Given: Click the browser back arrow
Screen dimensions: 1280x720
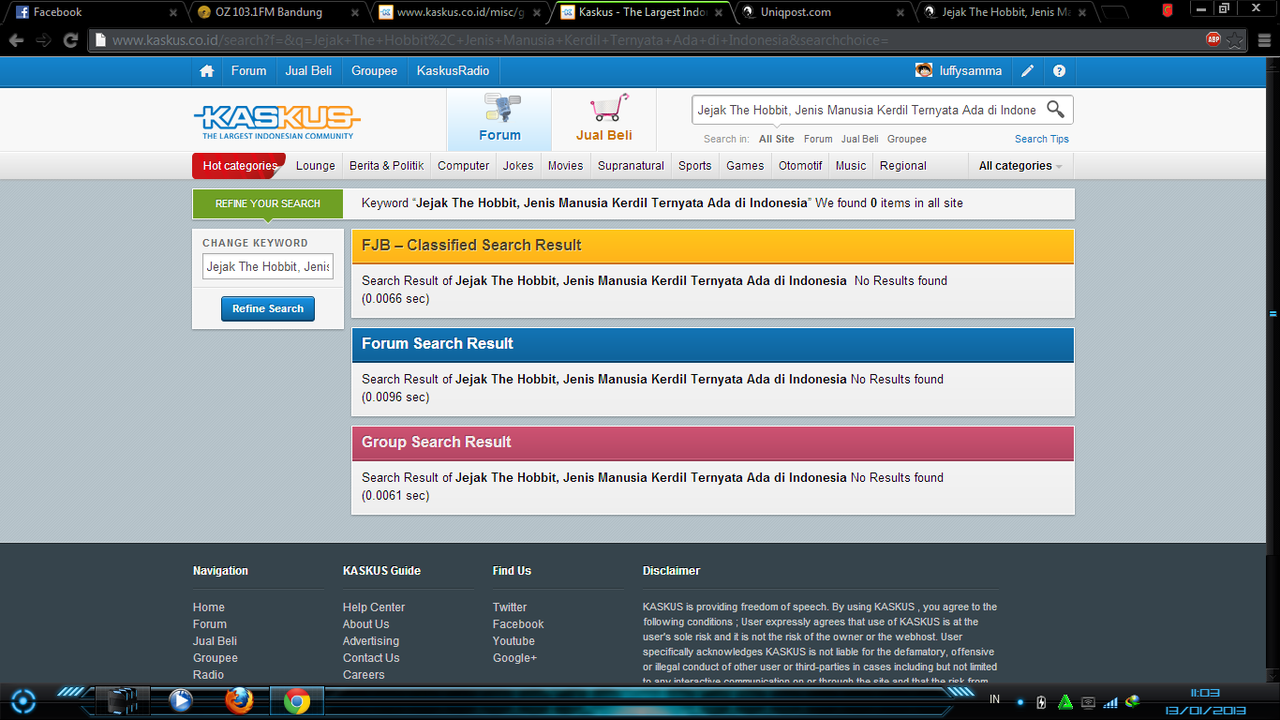Looking at the screenshot, I should (x=16, y=41).
